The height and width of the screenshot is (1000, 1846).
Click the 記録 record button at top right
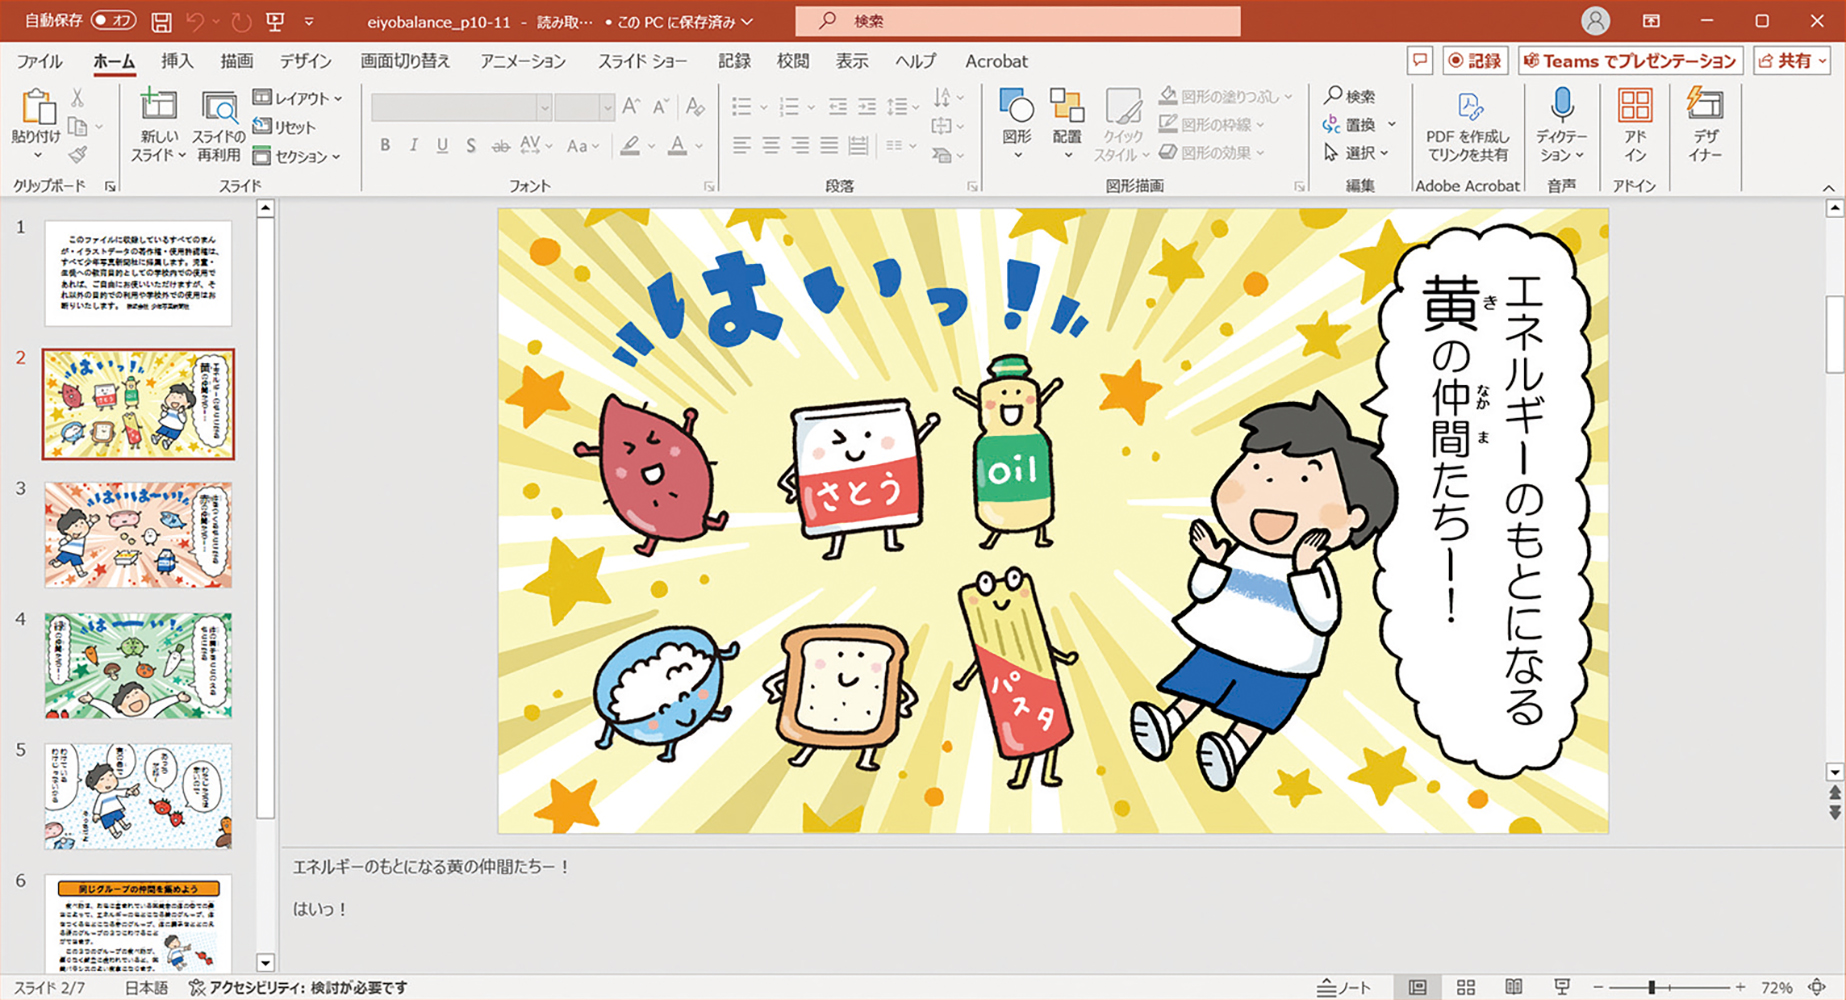[x=1475, y=61]
